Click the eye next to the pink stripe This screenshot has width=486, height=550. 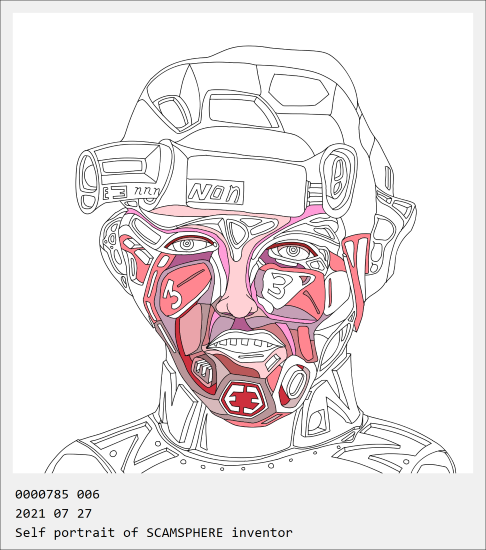(x=188, y=244)
